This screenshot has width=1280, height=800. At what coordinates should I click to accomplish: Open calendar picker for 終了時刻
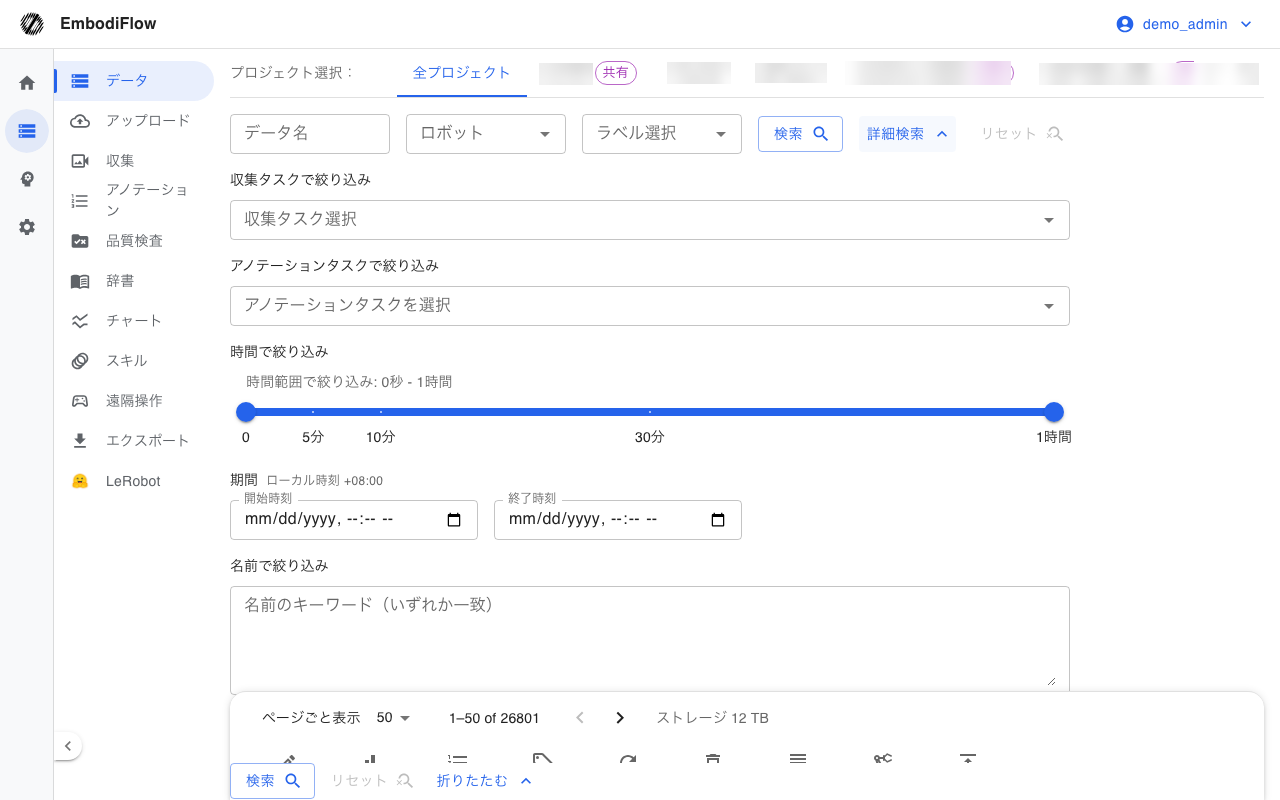point(718,520)
